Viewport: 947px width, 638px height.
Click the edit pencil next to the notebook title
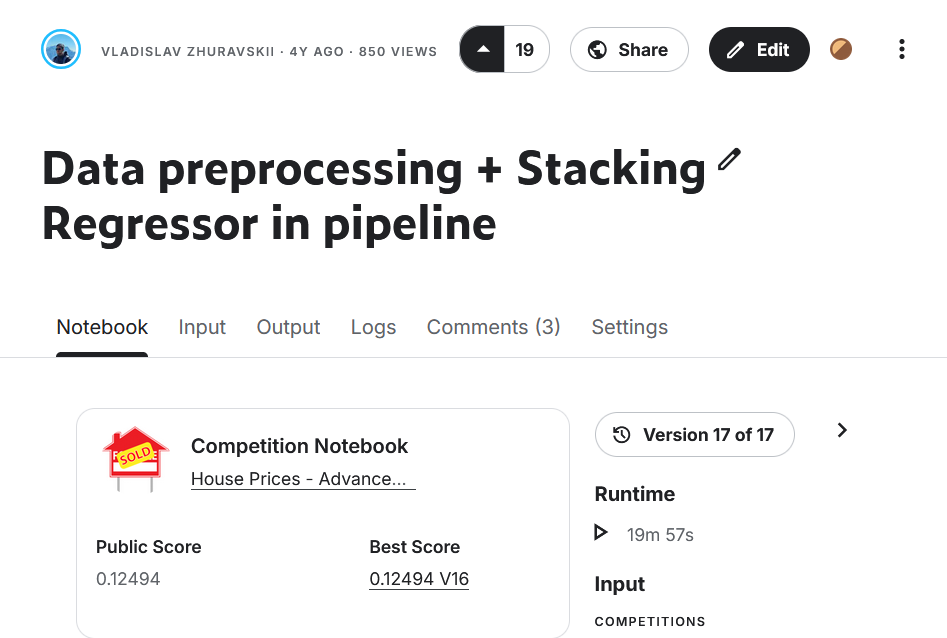point(729,158)
